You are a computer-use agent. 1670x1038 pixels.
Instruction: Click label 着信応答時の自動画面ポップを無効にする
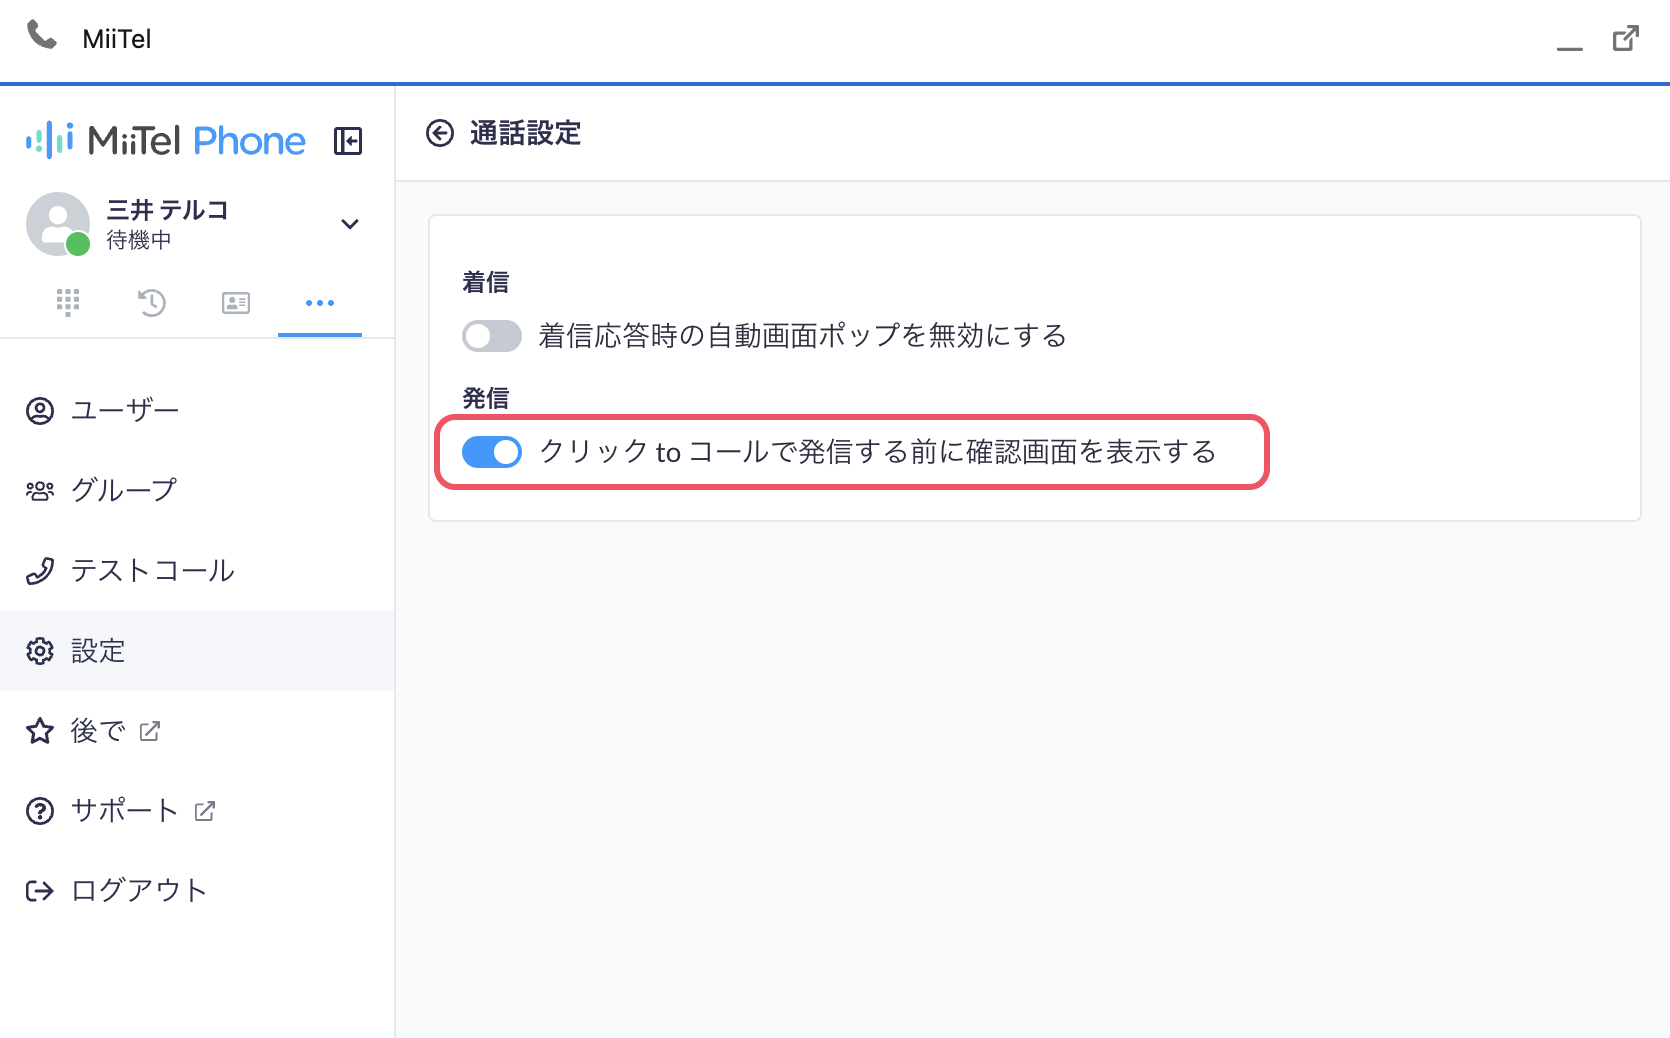coord(803,336)
